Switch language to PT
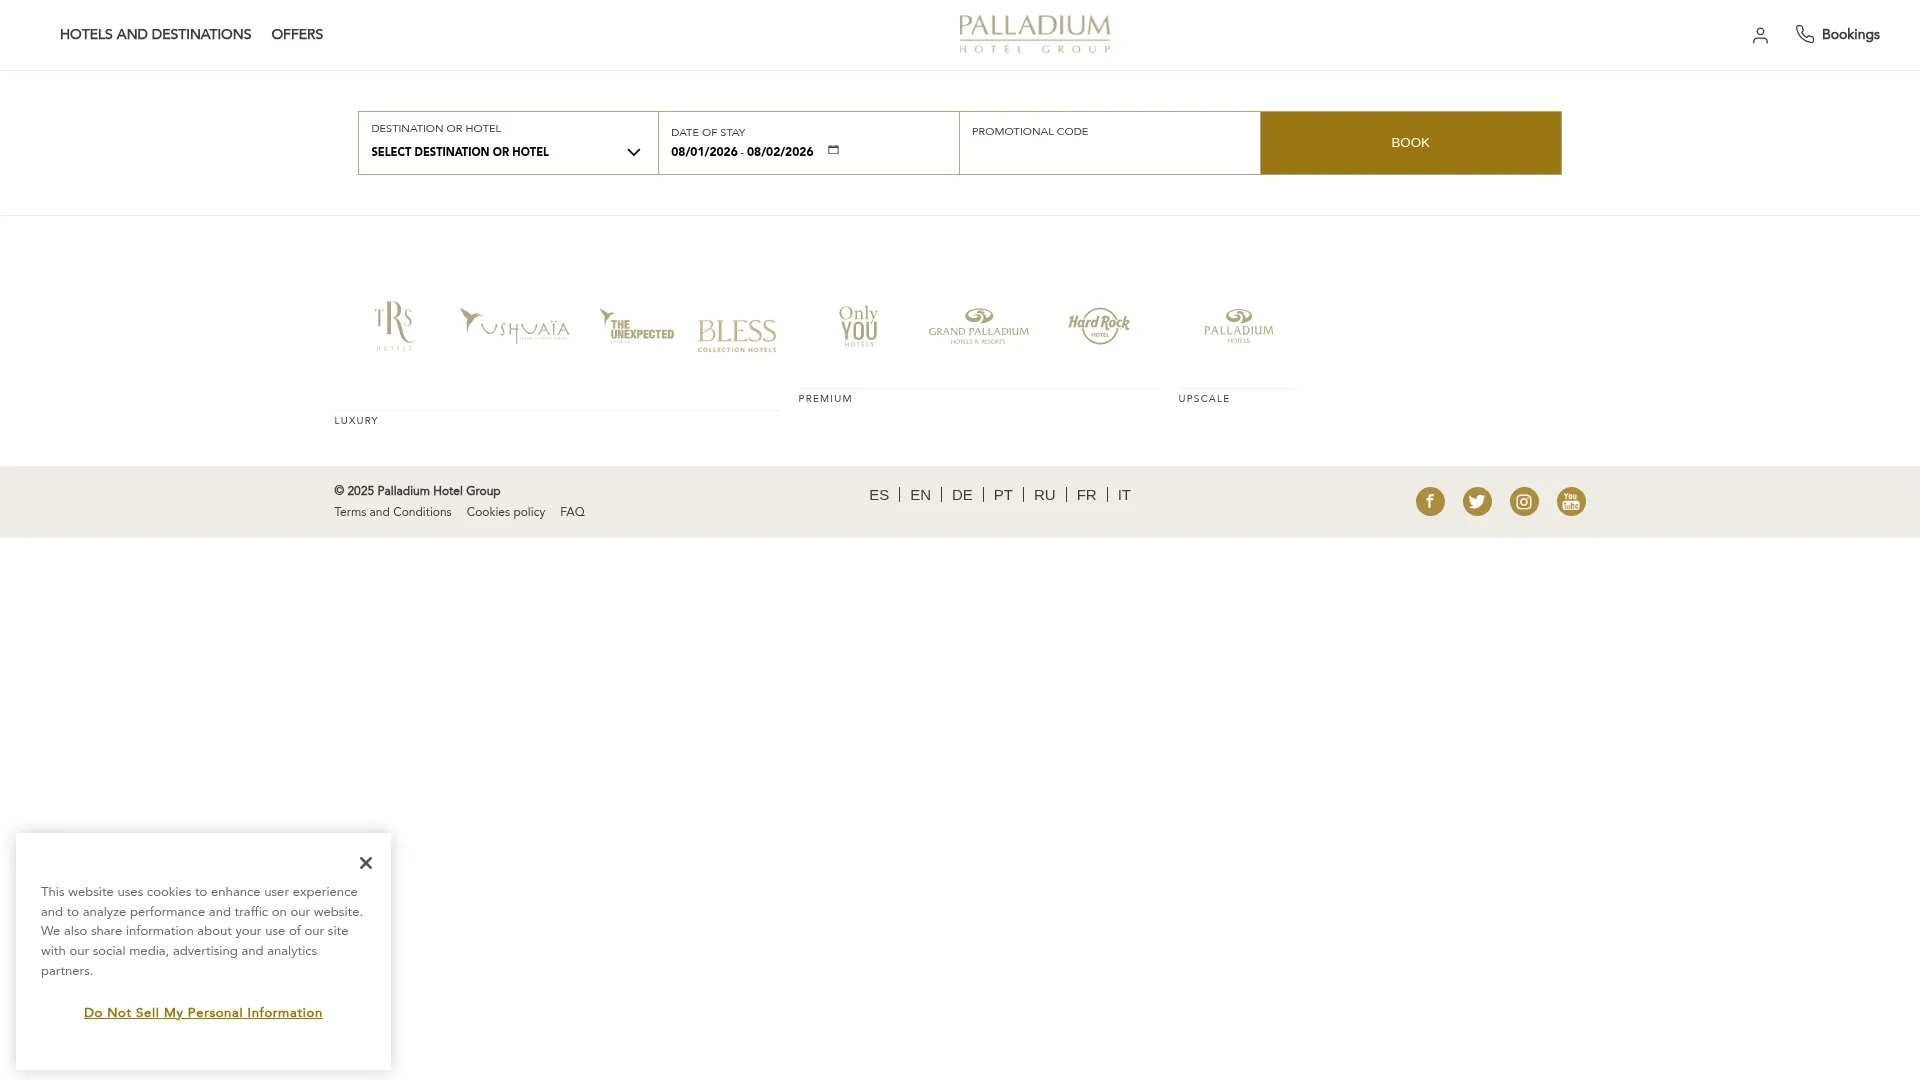This screenshot has height=1080, width=1920. (x=1003, y=495)
